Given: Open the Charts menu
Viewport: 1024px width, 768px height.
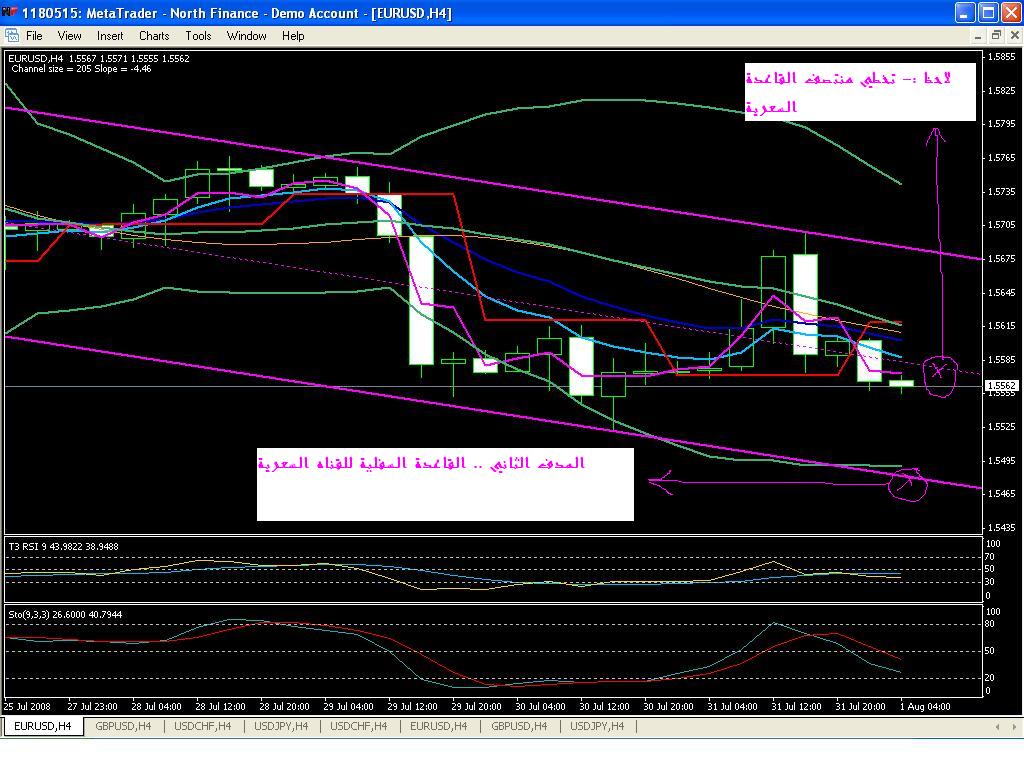Looking at the screenshot, I should click(x=154, y=36).
